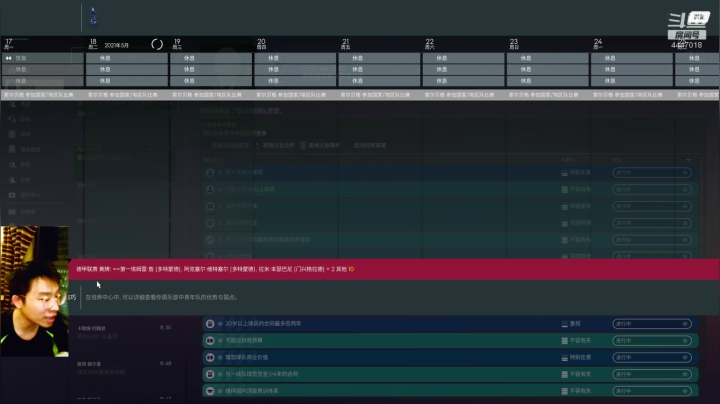The width and height of the screenshot is (720, 404).
Task: Open the info icon beside 增加球队商业价值
Action: 220,357
